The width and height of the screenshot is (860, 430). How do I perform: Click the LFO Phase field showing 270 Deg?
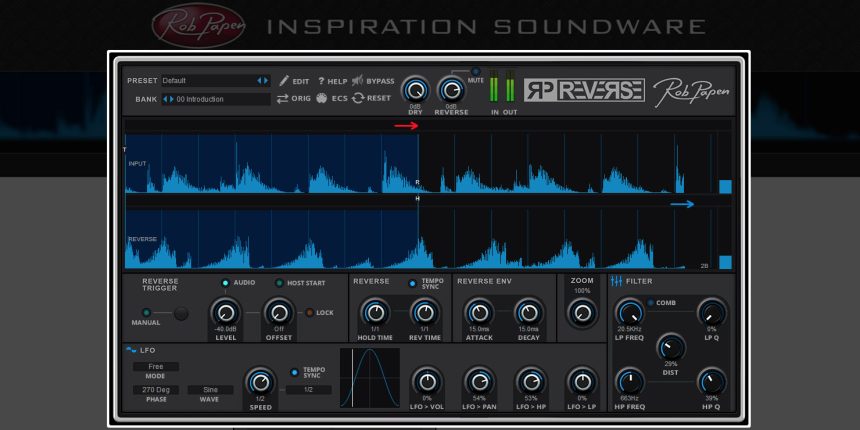pos(155,390)
